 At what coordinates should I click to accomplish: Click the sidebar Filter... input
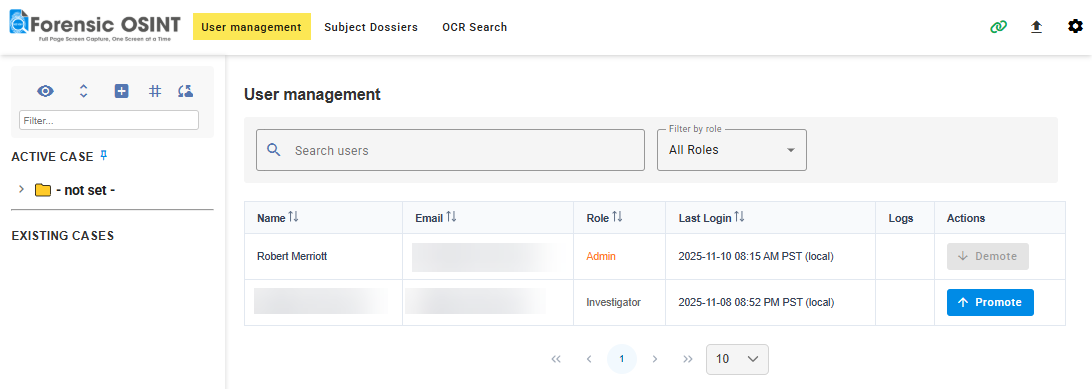[109, 120]
